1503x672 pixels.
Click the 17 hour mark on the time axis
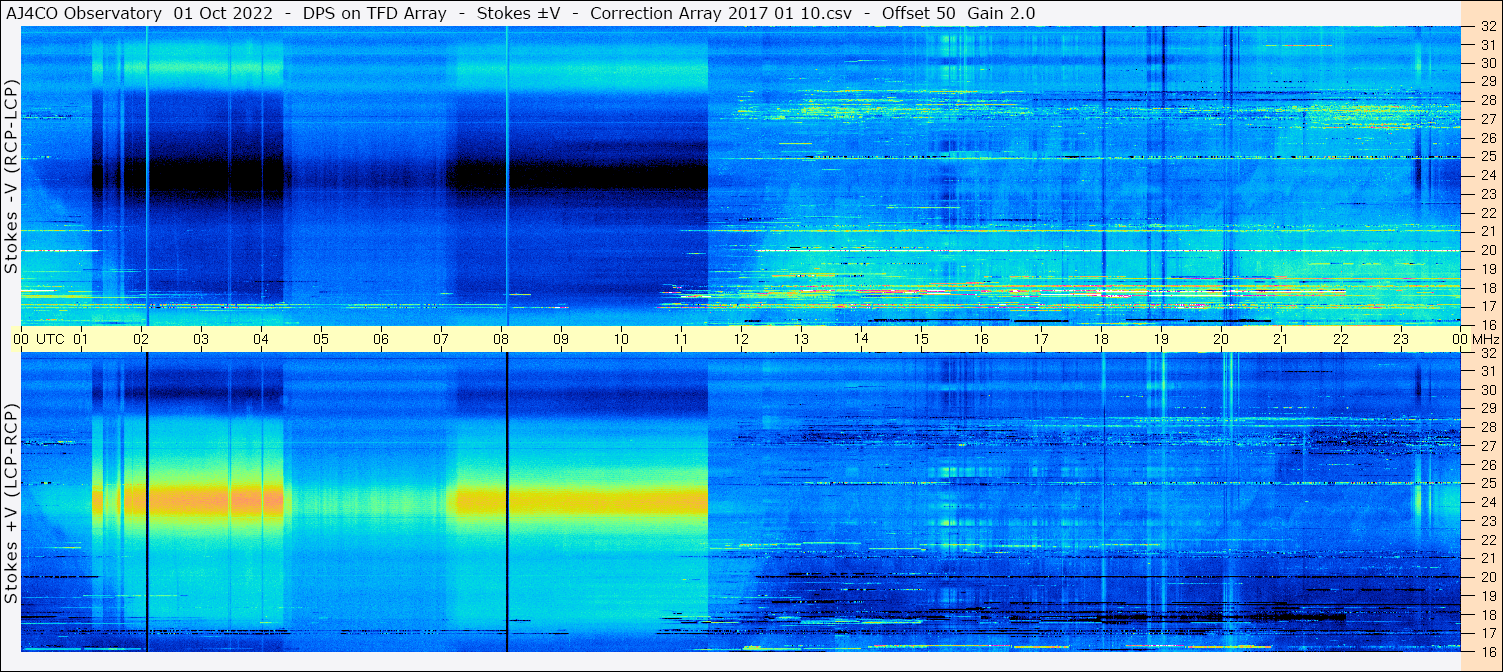(x=1041, y=339)
